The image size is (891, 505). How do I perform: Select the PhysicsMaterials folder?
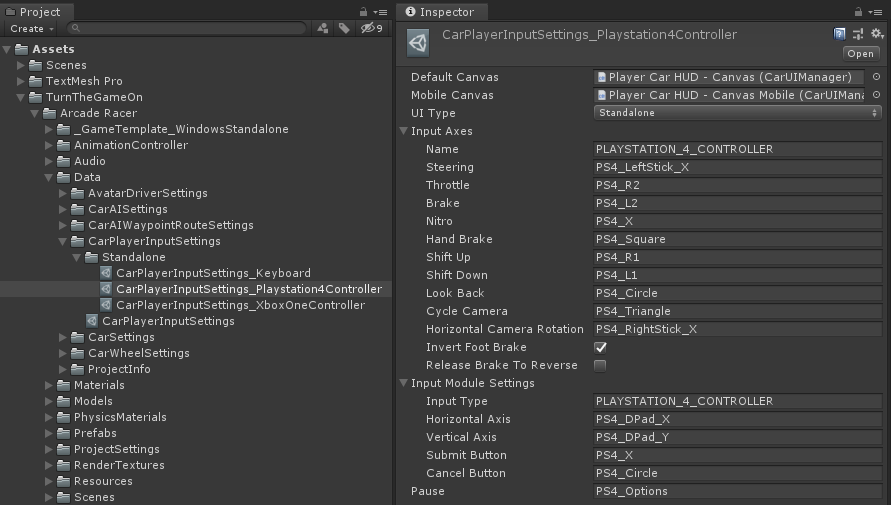(120, 417)
